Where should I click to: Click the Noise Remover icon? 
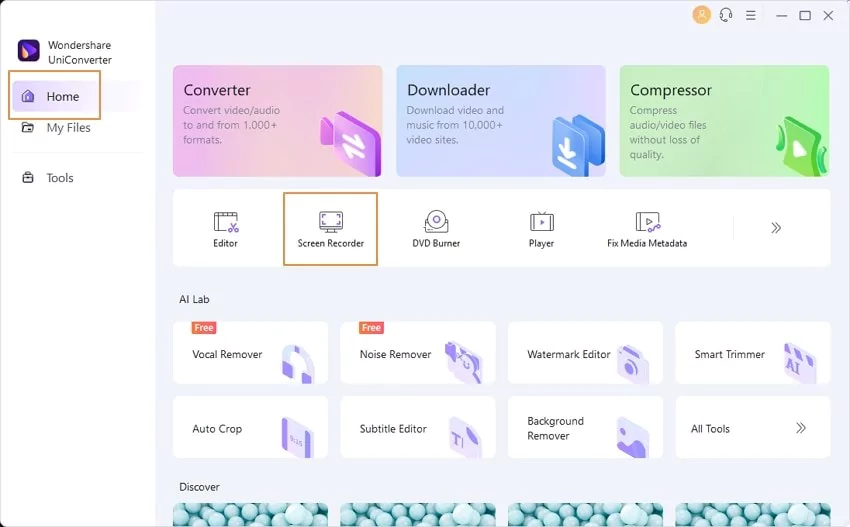pos(463,362)
